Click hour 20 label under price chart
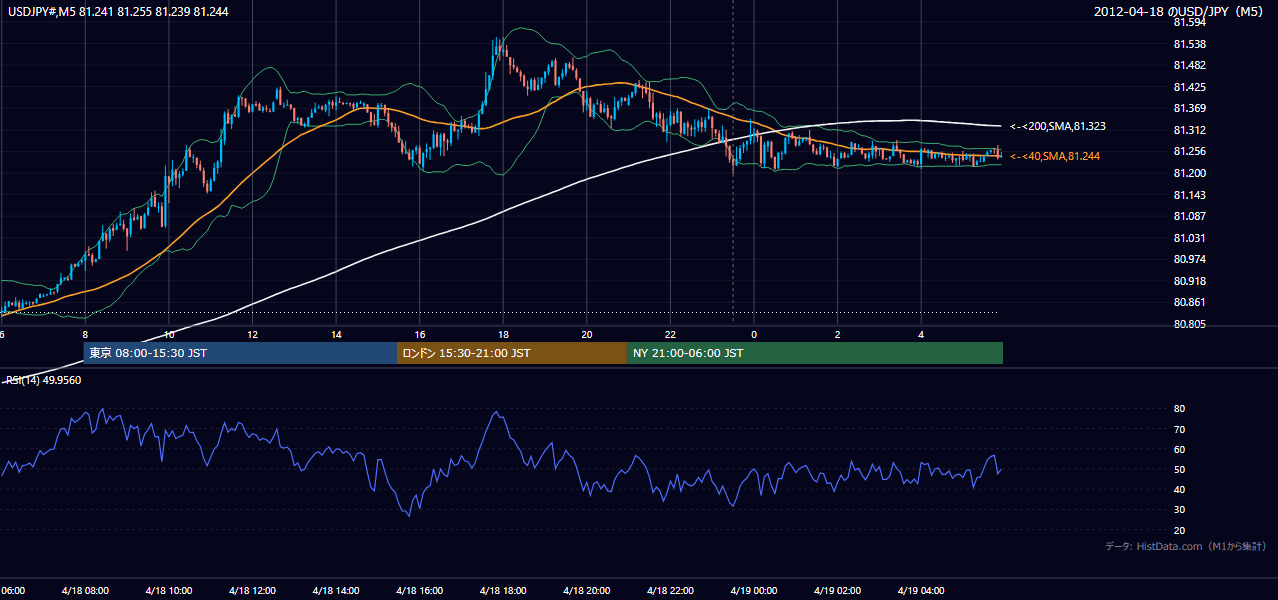 pos(587,335)
